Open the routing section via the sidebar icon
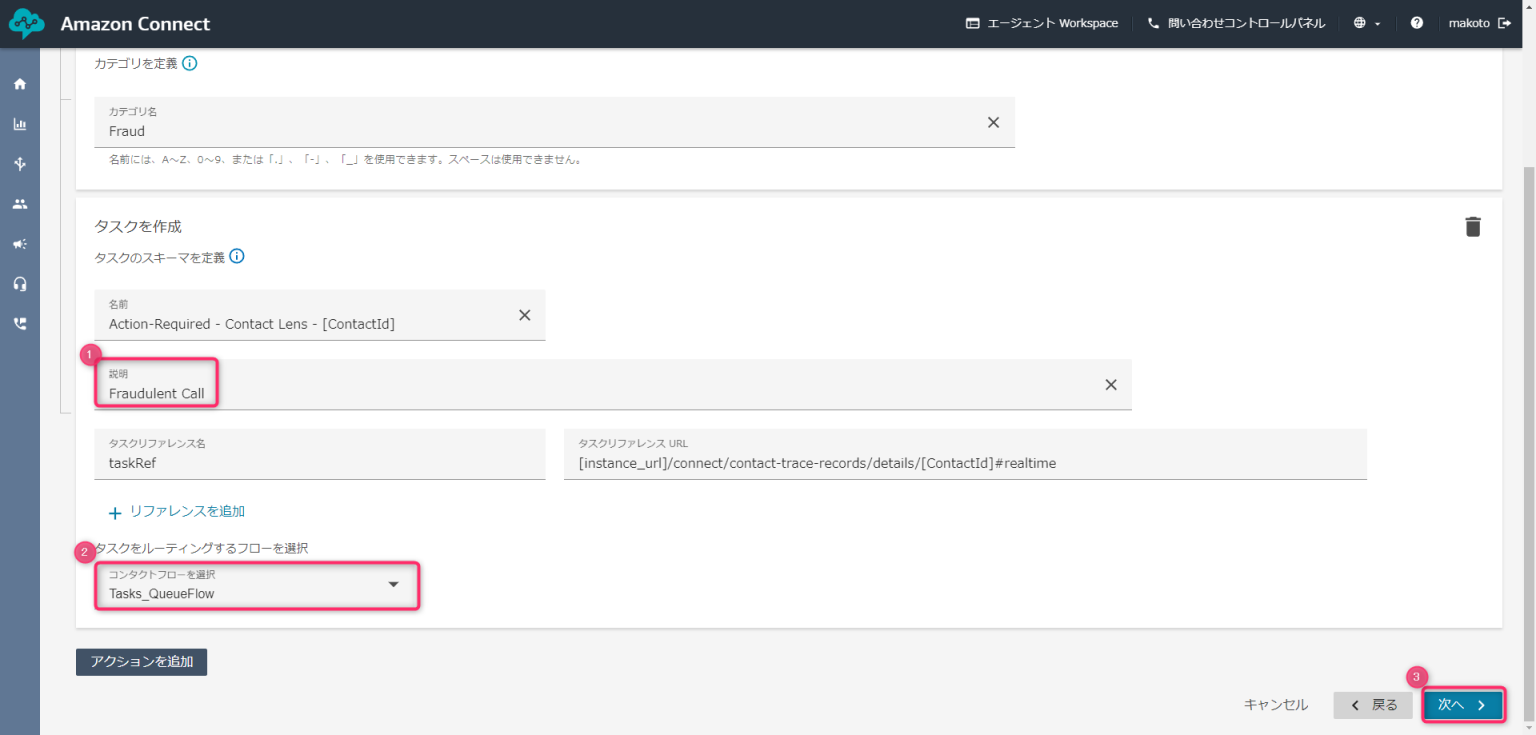The width and height of the screenshot is (1536, 735). 19,163
